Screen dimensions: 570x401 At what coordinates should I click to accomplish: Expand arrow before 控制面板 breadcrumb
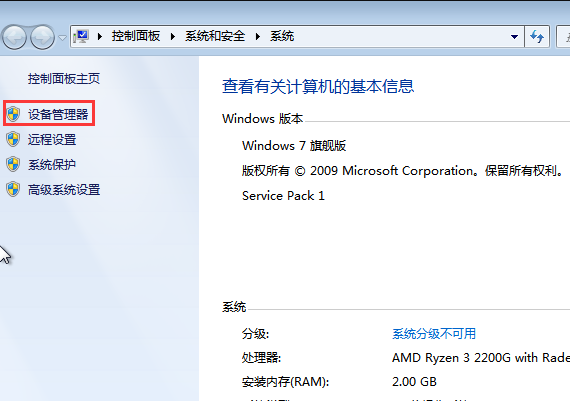tap(100, 36)
